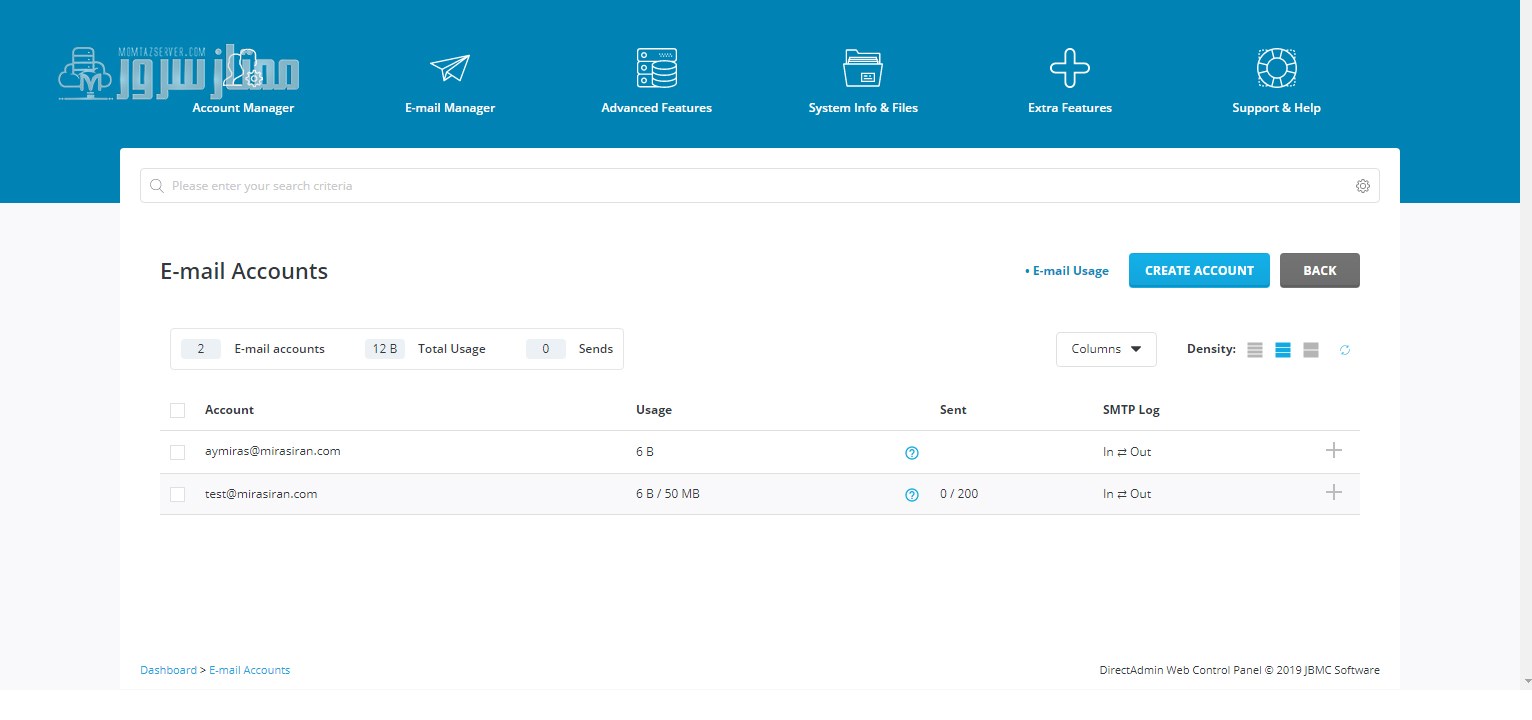Select compact density icon
This screenshot has width=1532, height=720.
1255,350
